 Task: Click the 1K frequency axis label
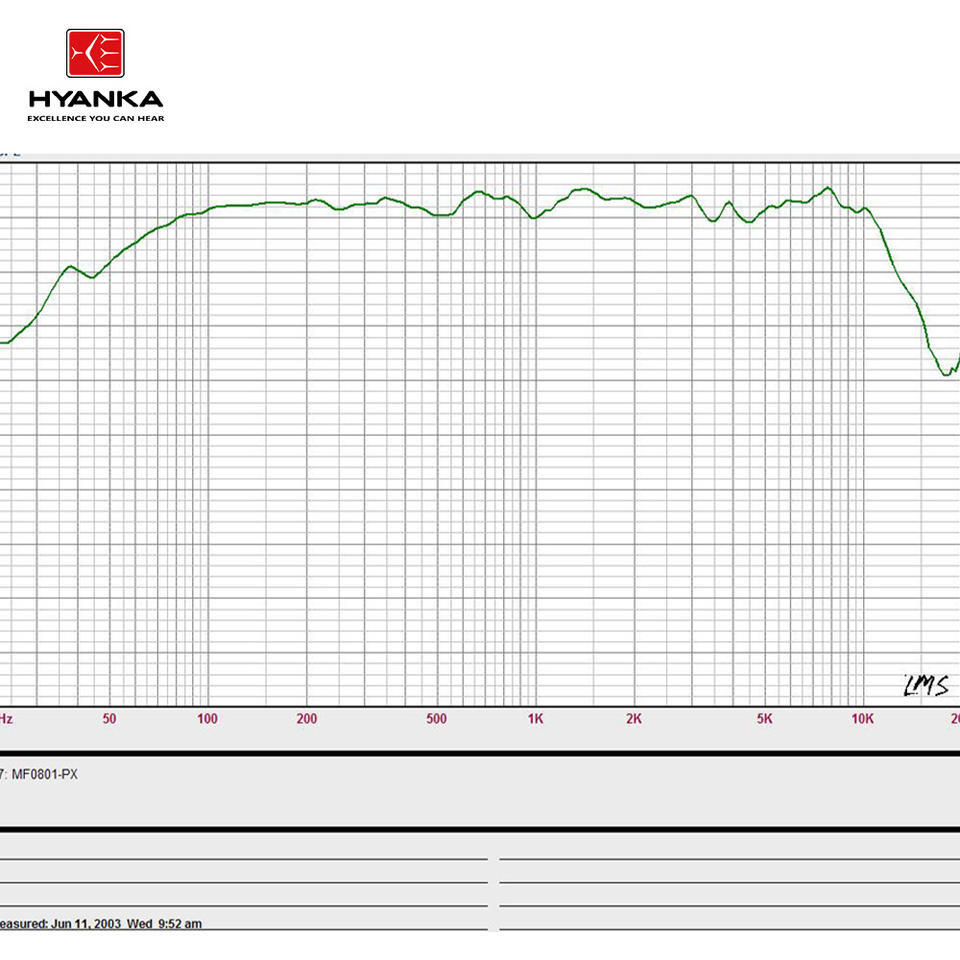pyautogui.click(x=536, y=719)
